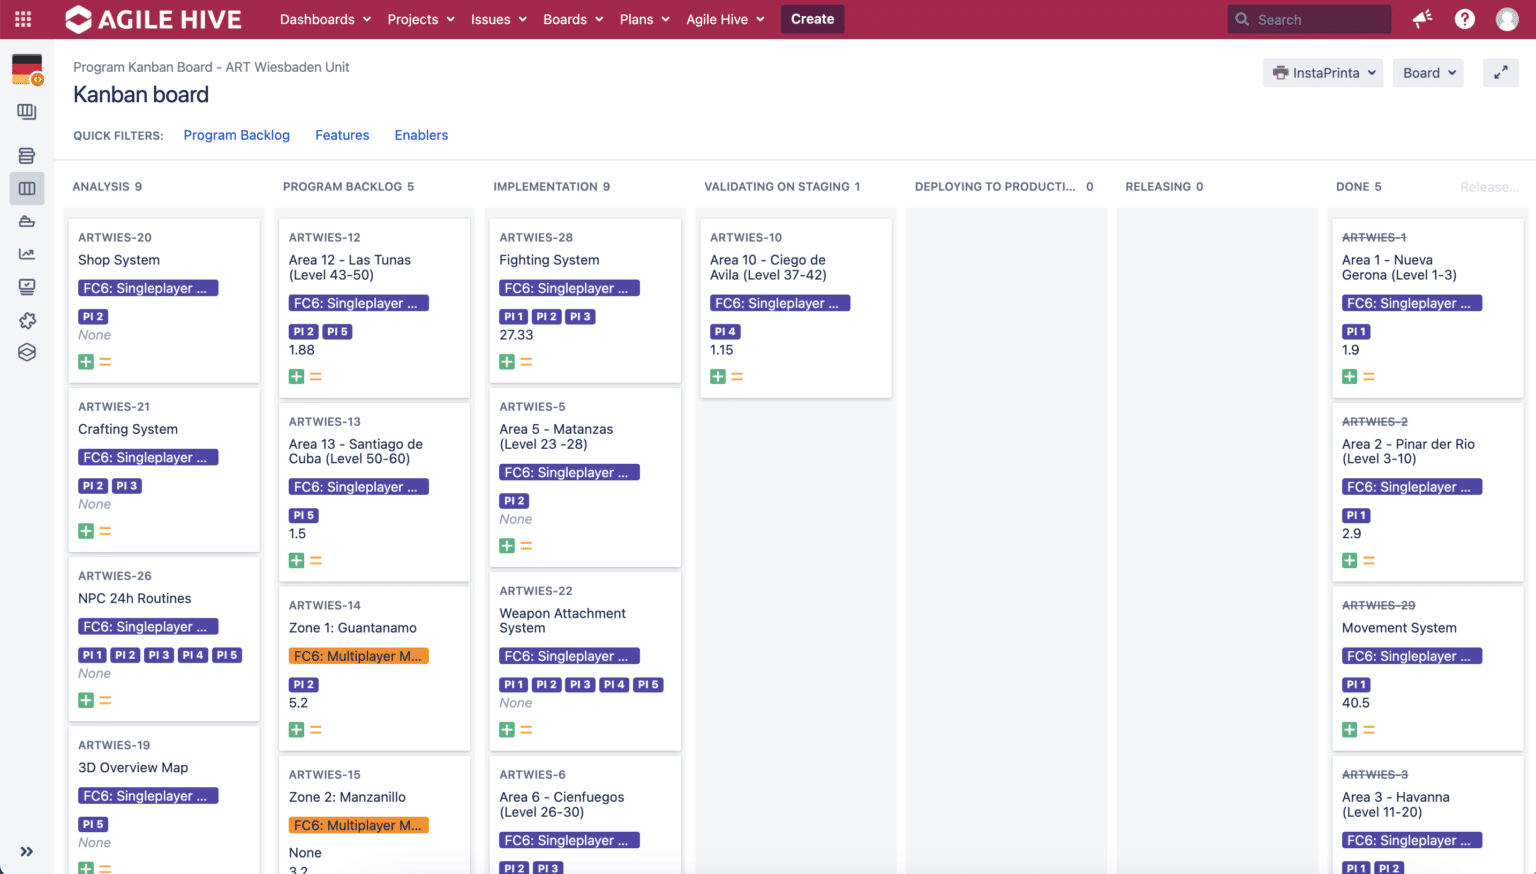
Task: Open the app switcher grid icon
Action: [x=23, y=19]
